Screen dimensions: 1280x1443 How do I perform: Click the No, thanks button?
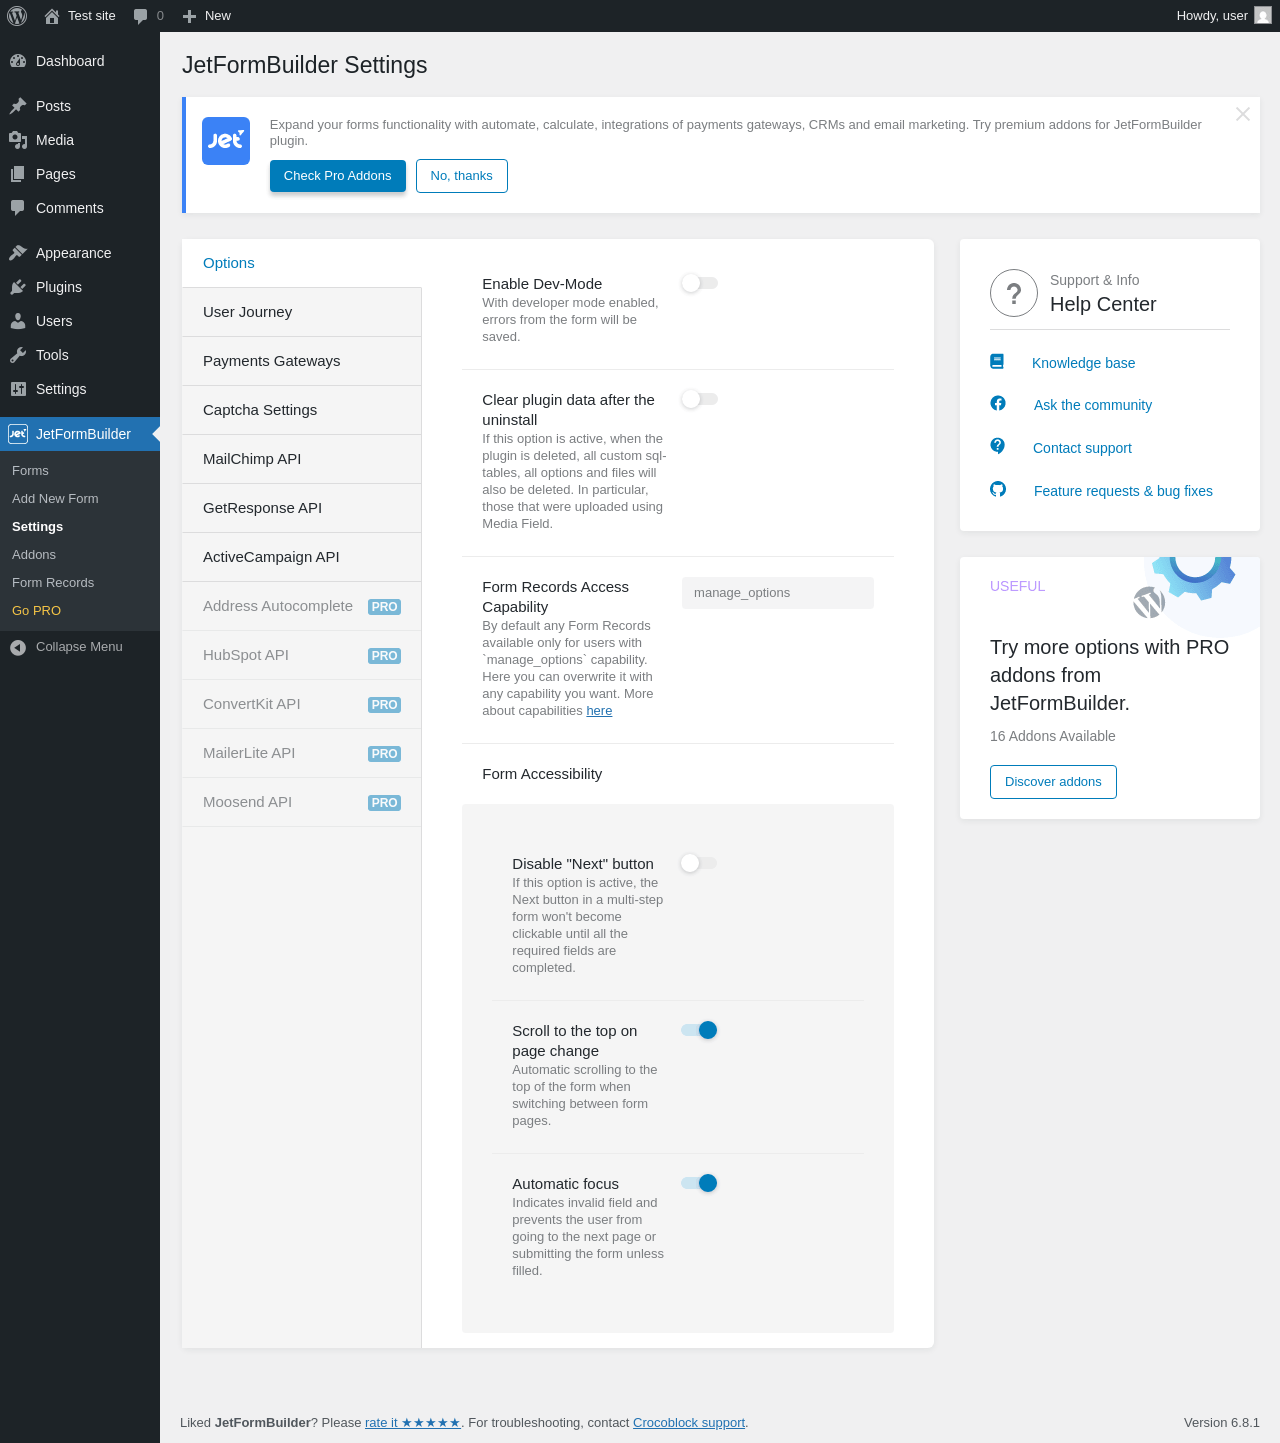(x=462, y=176)
